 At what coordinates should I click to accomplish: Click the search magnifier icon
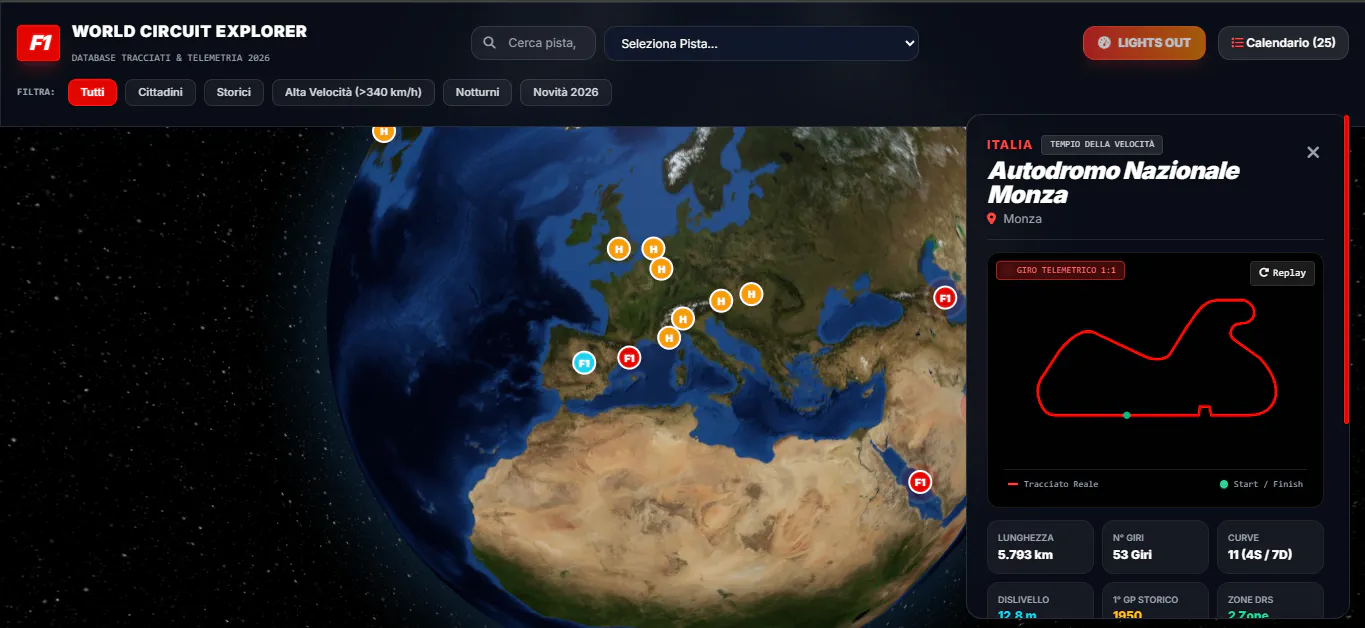(490, 43)
